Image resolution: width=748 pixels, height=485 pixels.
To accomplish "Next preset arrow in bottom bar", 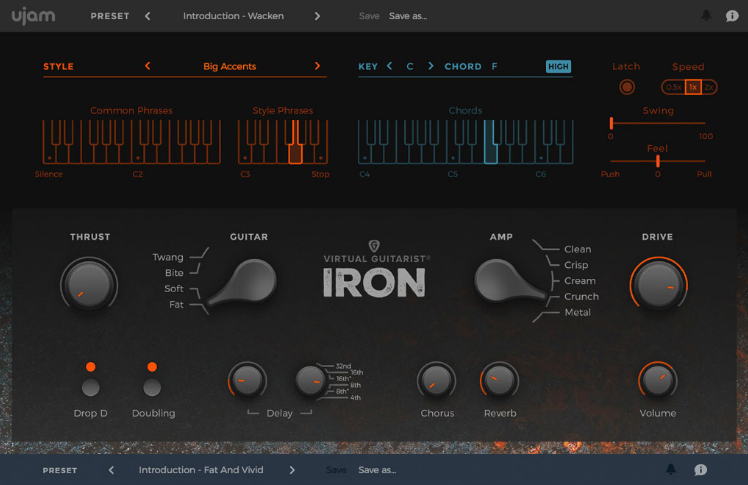I will 292,470.
